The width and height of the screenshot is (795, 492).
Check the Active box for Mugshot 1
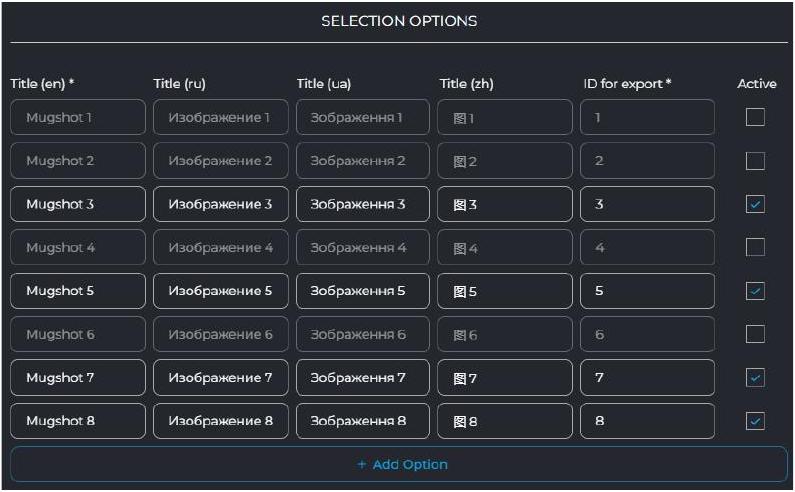[755, 117]
